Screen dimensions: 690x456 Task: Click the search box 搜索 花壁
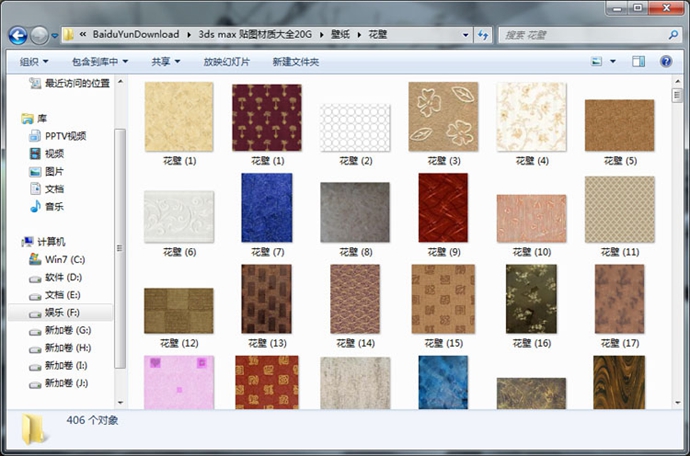583,35
